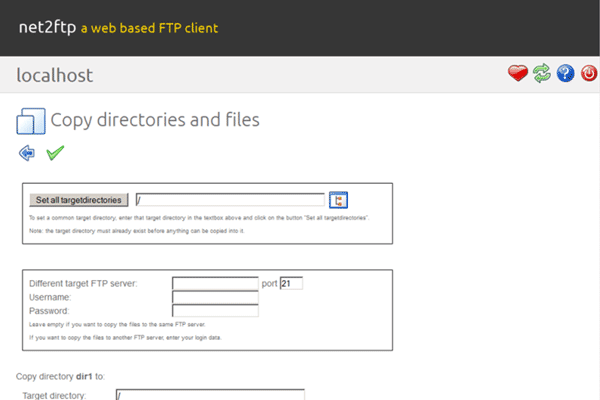Confirm the copy with the green checkmark
The width and height of the screenshot is (600, 400).
tap(55, 152)
